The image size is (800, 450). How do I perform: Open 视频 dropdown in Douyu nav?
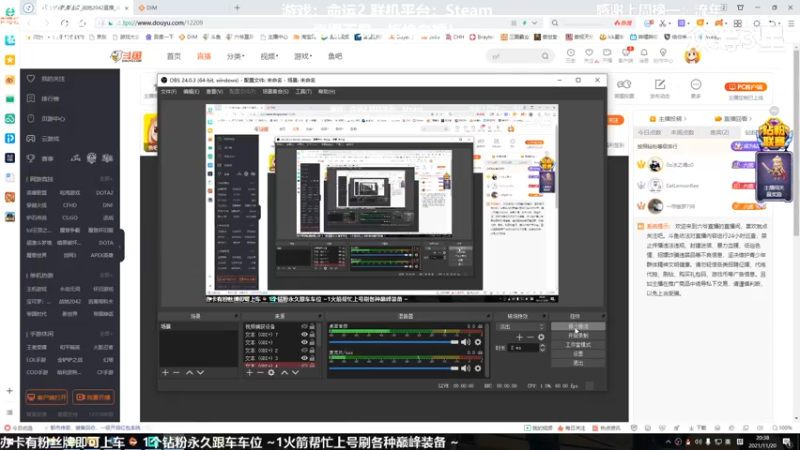[269, 56]
